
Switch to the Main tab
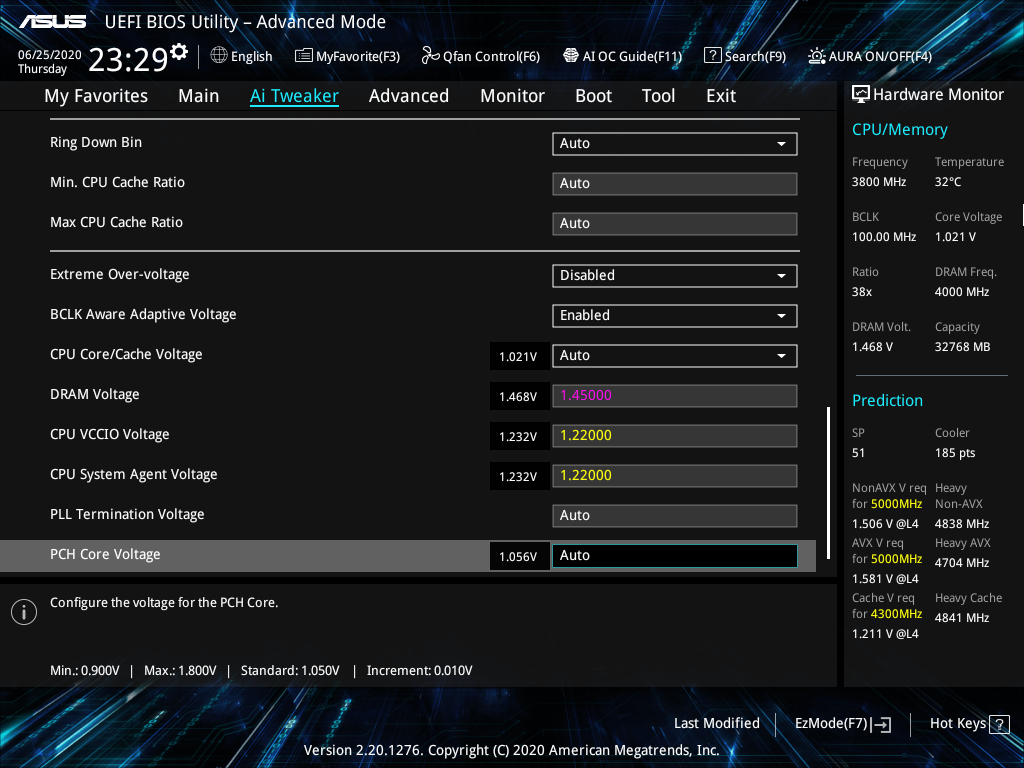point(199,96)
